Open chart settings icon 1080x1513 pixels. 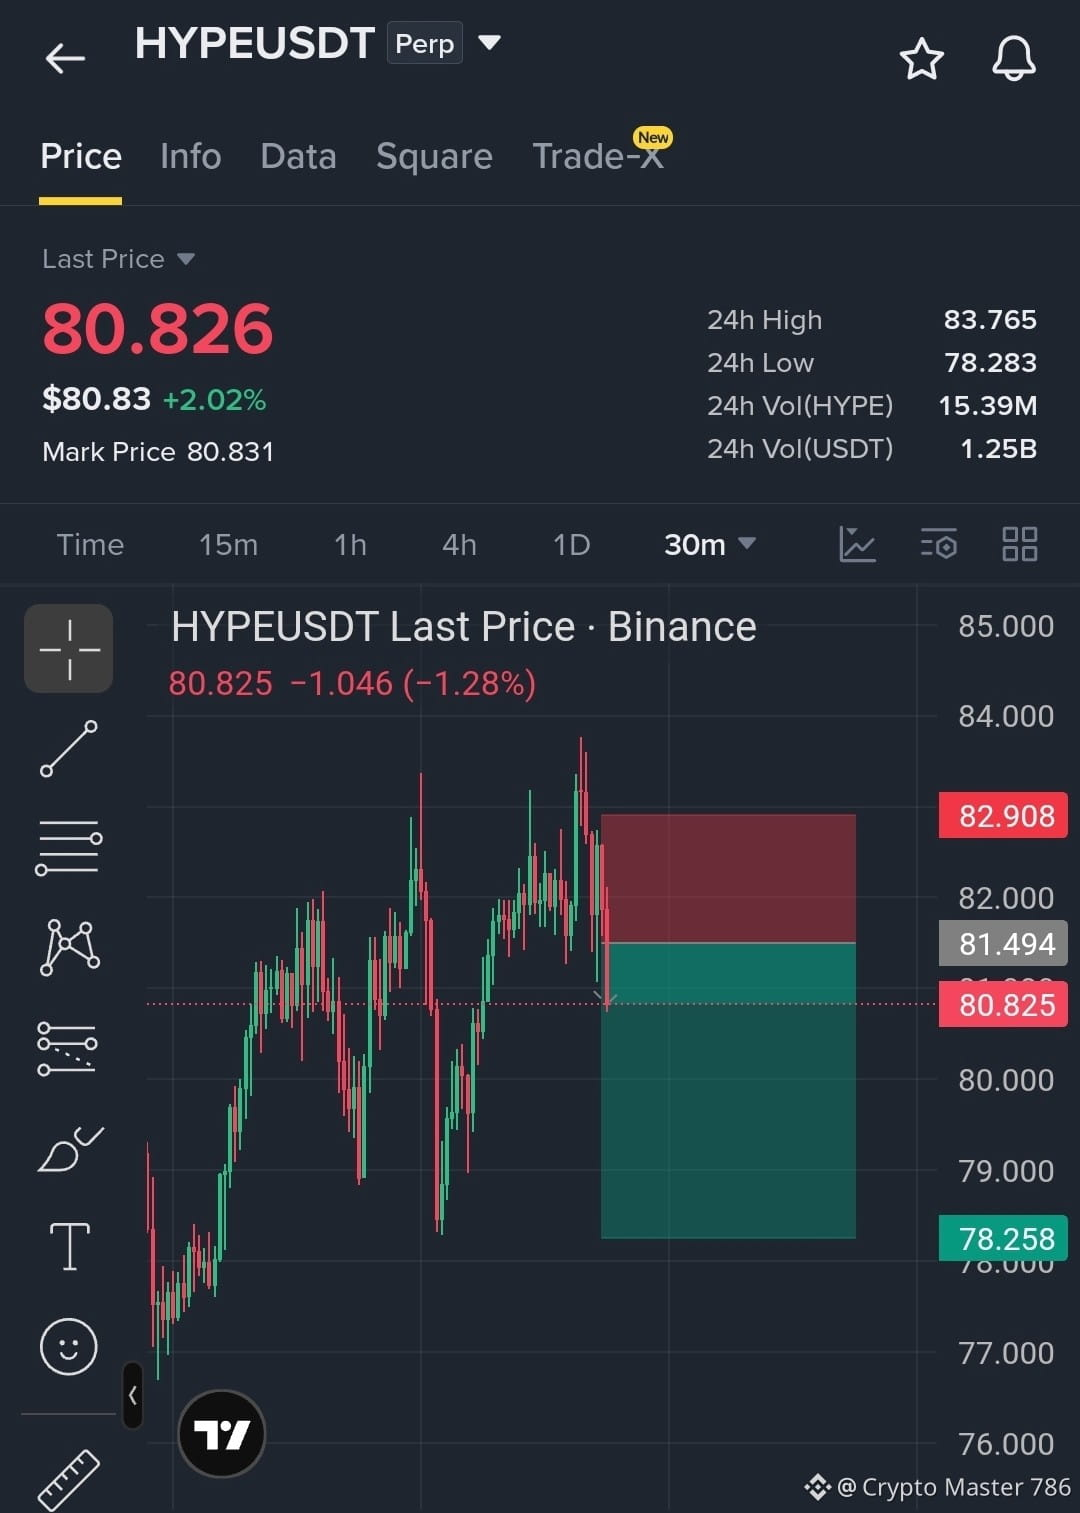[938, 545]
